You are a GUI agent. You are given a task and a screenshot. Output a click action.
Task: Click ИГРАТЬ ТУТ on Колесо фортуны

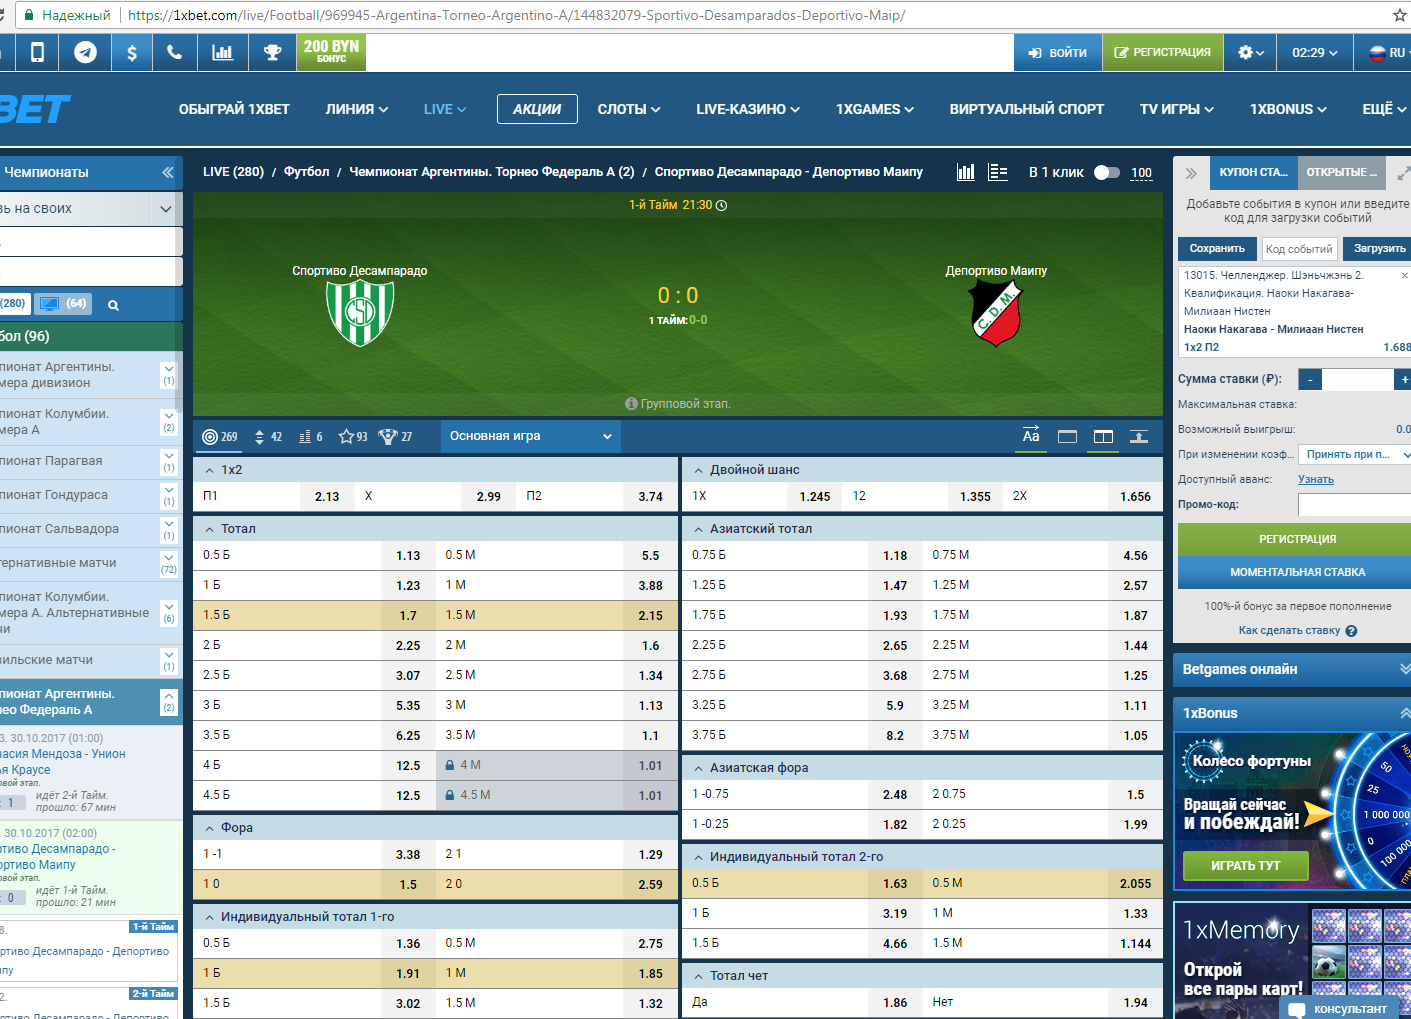(1245, 866)
